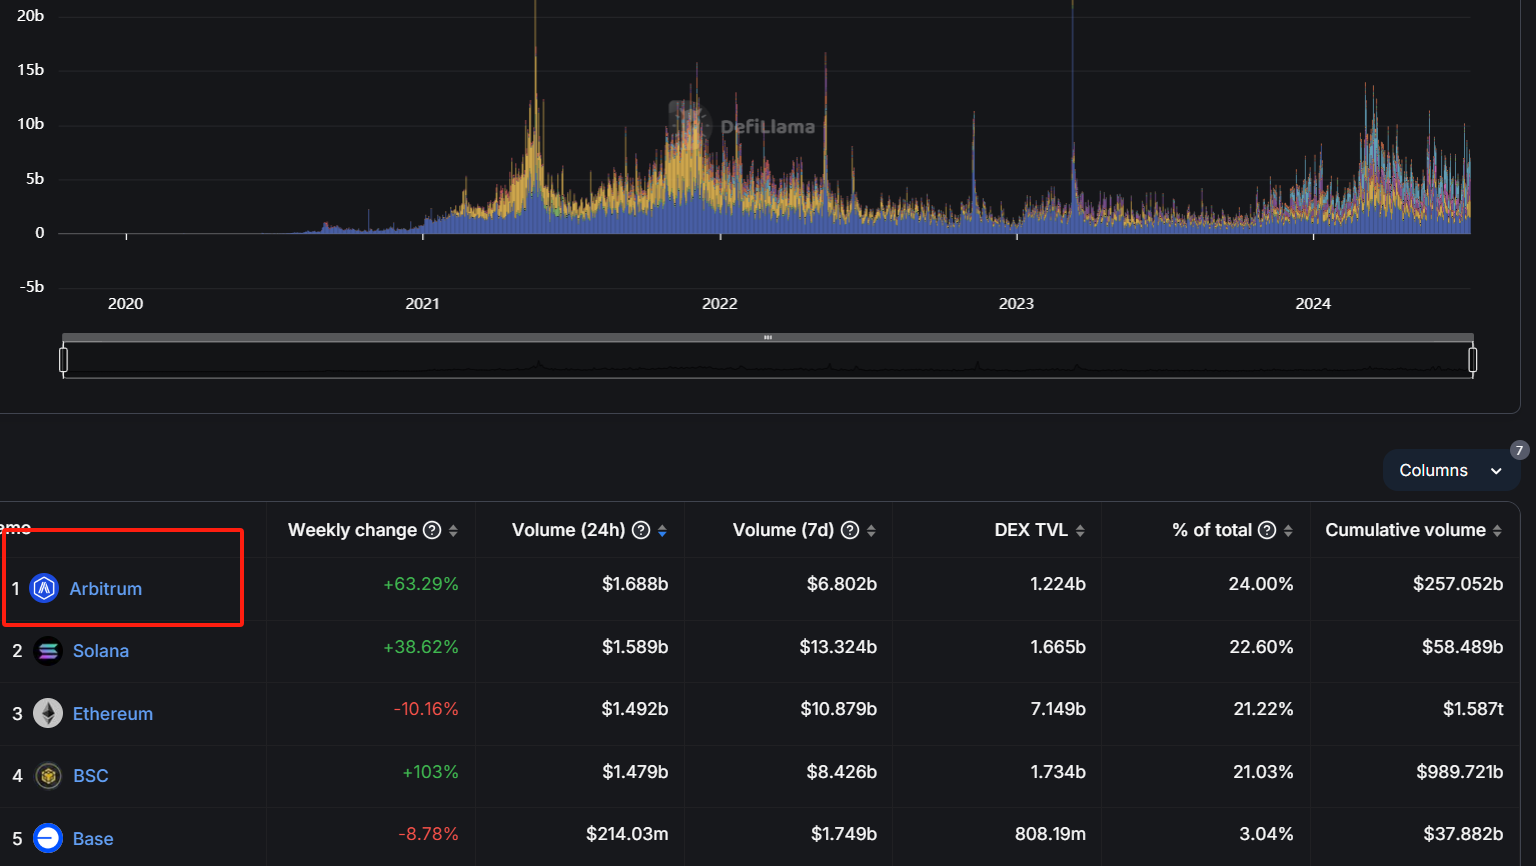Click the Arbitrum chain logo icon

pos(44,588)
